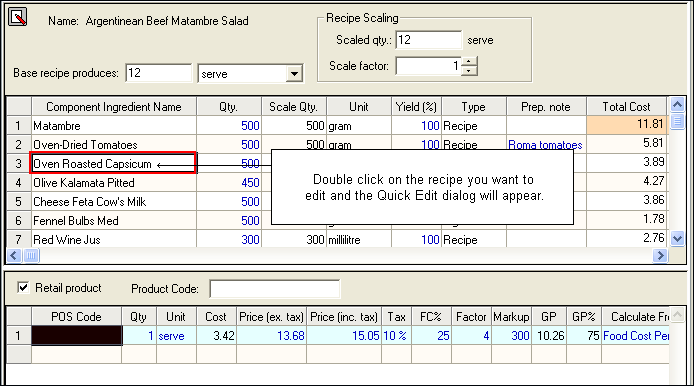Select the Matambre ingredient row
Image resolution: width=694 pixels, height=386 pixels.
pos(114,126)
